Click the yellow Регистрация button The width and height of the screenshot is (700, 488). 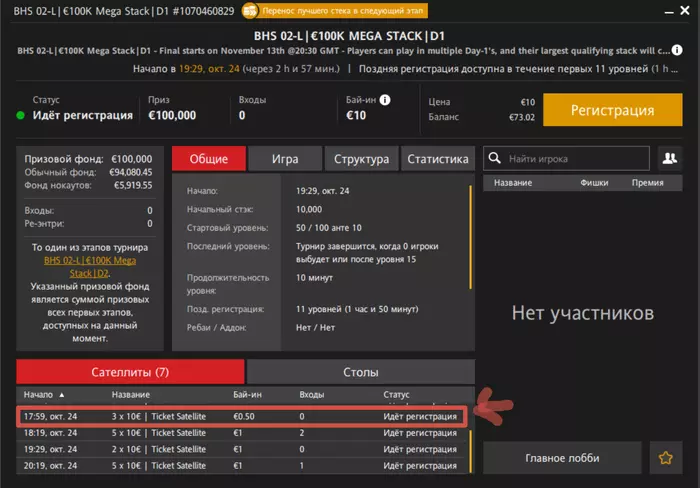[x=612, y=110]
